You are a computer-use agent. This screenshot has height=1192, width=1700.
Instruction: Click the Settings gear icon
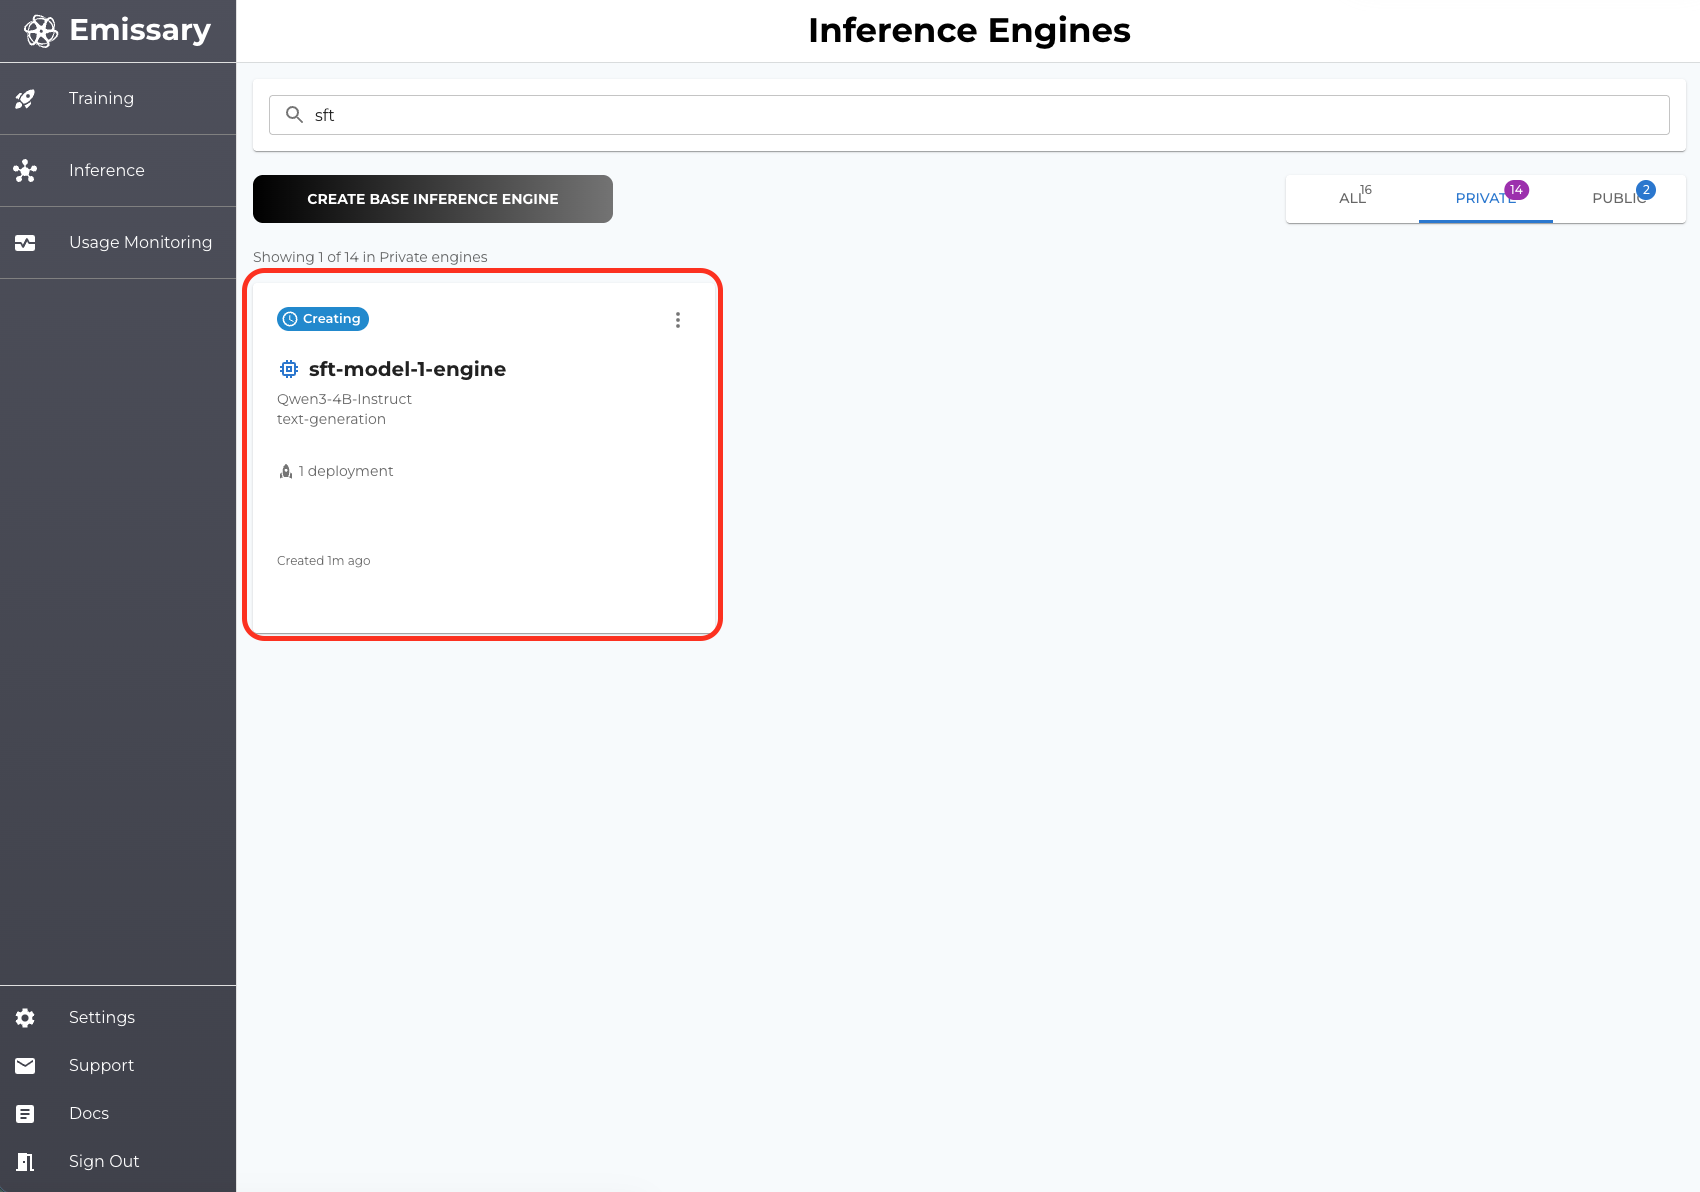tap(25, 1017)
